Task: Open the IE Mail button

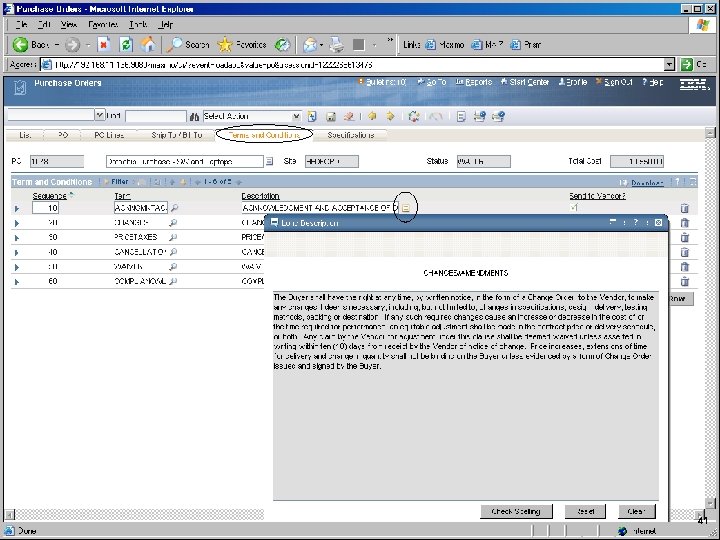Action: tap(310, 45)
